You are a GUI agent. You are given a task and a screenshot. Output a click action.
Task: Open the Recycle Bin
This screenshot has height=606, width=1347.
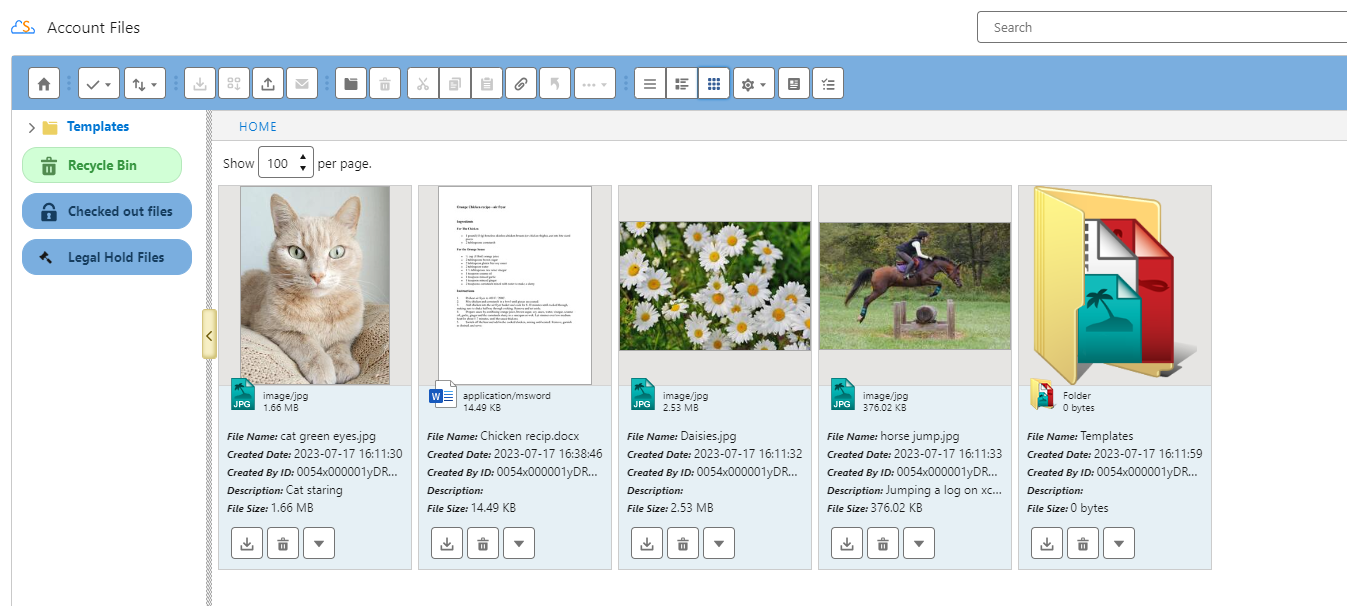point(102,166)
